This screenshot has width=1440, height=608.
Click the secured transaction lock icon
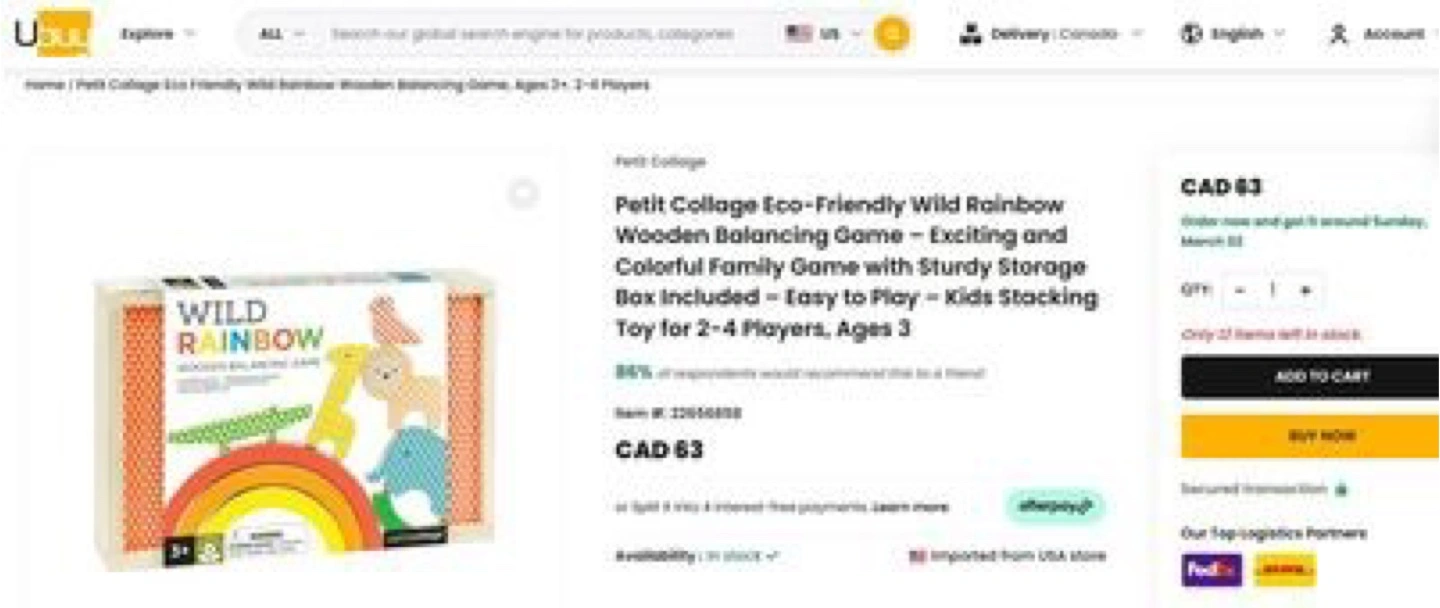[x=1341, y=490]
